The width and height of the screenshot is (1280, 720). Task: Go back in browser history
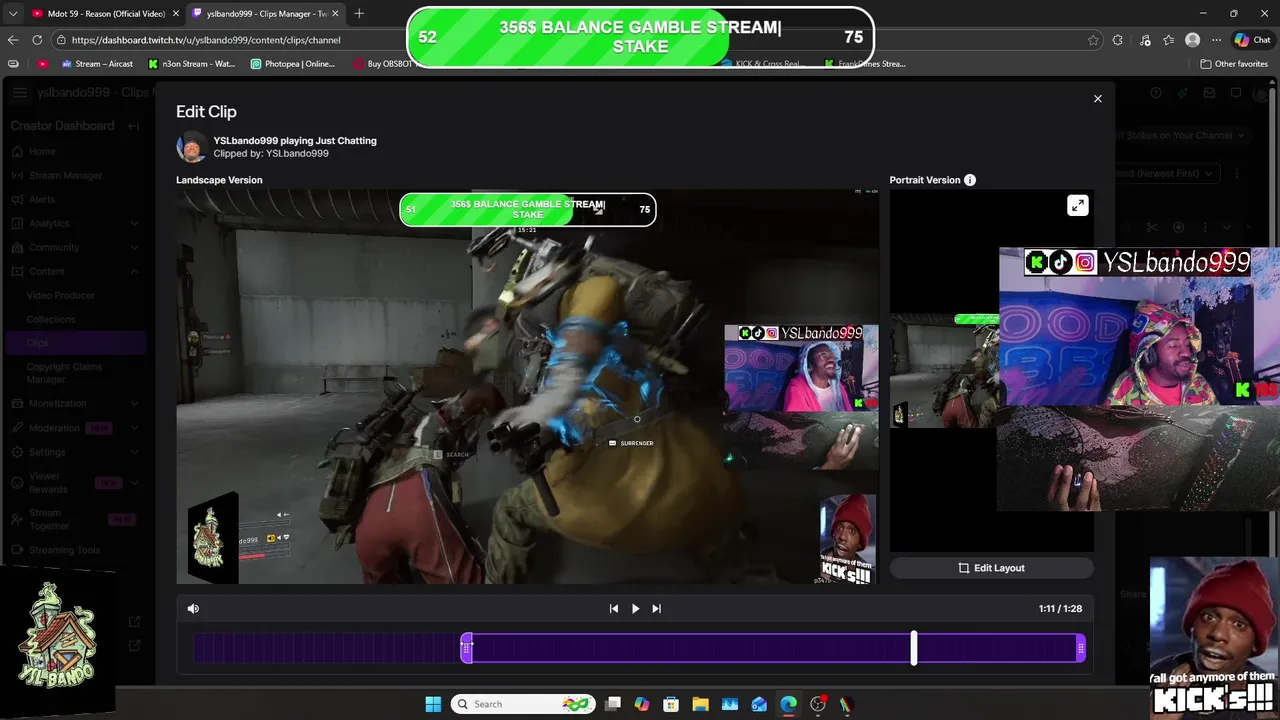coord(13,40)
